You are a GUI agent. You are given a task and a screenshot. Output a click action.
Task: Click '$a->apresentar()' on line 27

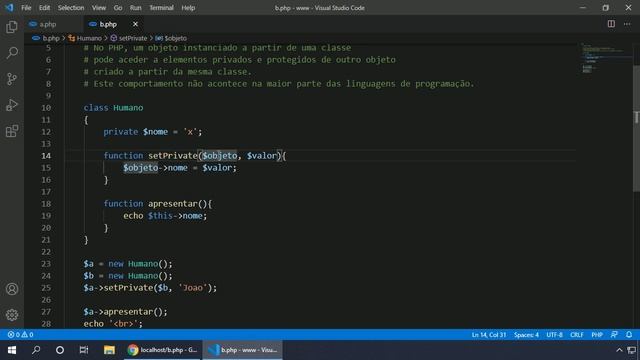click(125, 312)
